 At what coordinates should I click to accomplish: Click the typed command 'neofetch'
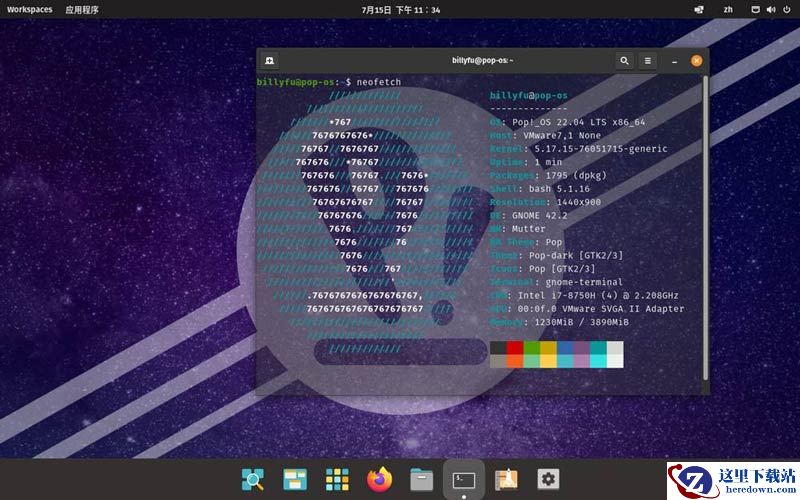pos(379,82)
